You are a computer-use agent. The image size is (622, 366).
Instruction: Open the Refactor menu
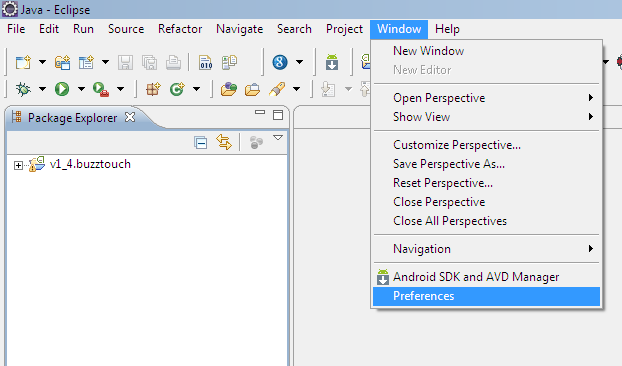coord(180,29)
